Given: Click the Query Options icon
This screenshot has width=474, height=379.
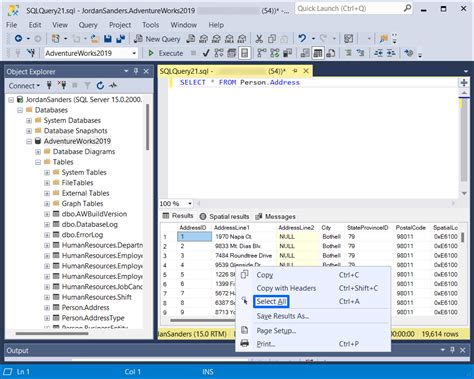Looking at the screenshot, I should coord(232,53).
